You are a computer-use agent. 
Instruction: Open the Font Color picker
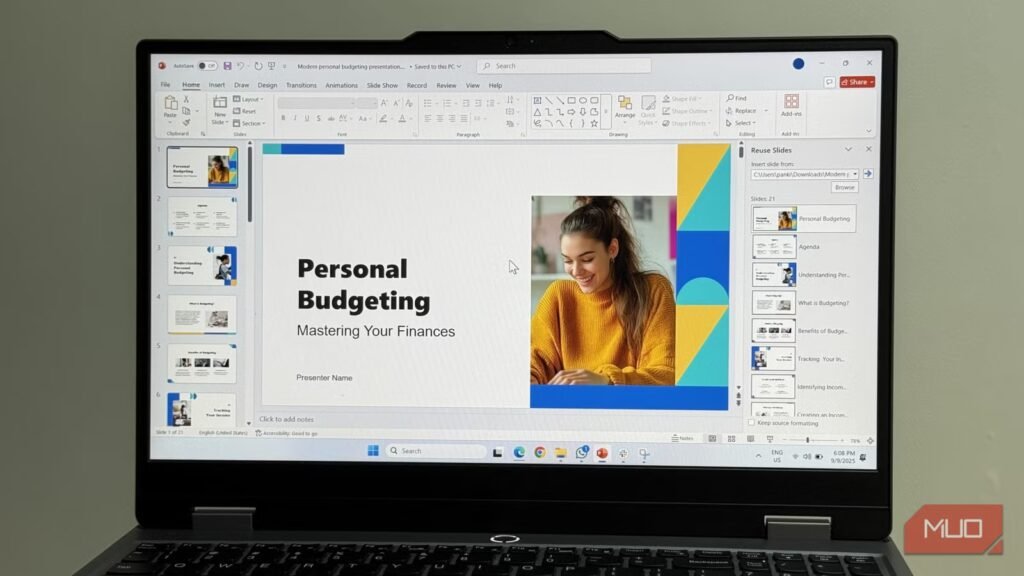403,118
